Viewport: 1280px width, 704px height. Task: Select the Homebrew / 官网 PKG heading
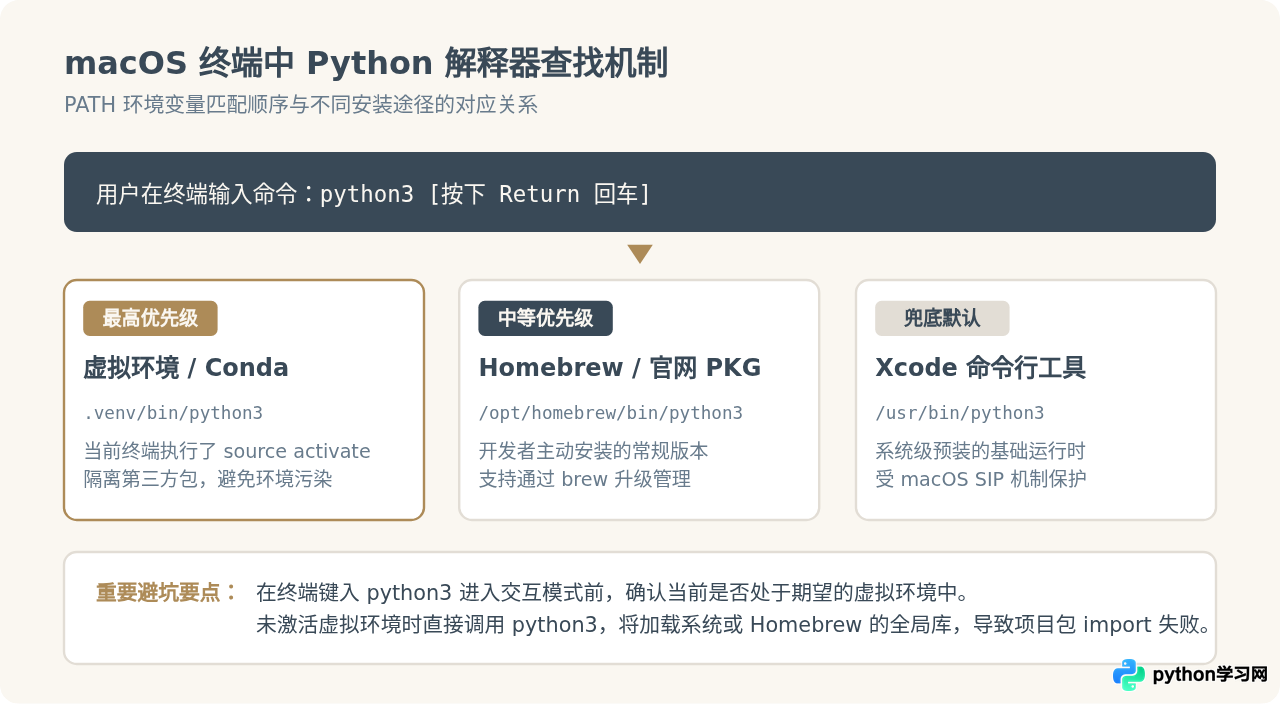point(620,368)
